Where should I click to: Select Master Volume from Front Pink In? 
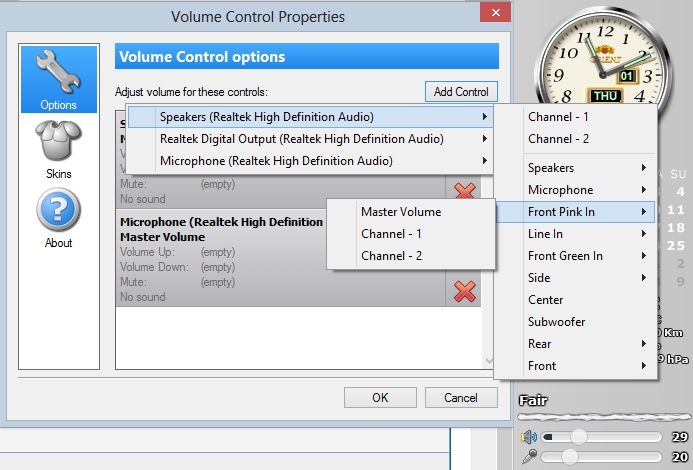(401, 212)
